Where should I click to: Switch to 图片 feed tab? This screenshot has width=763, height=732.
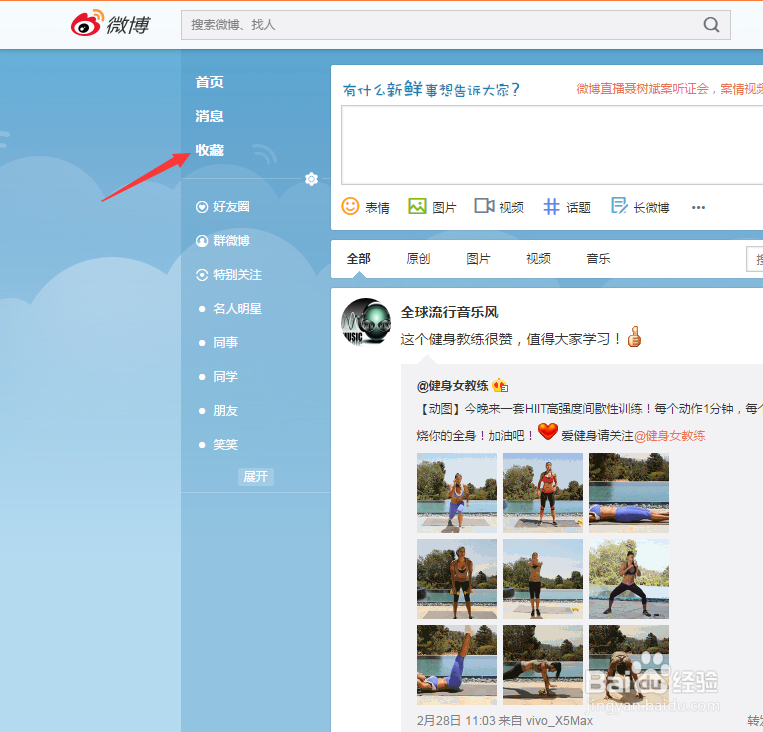(x=478, y=258)
